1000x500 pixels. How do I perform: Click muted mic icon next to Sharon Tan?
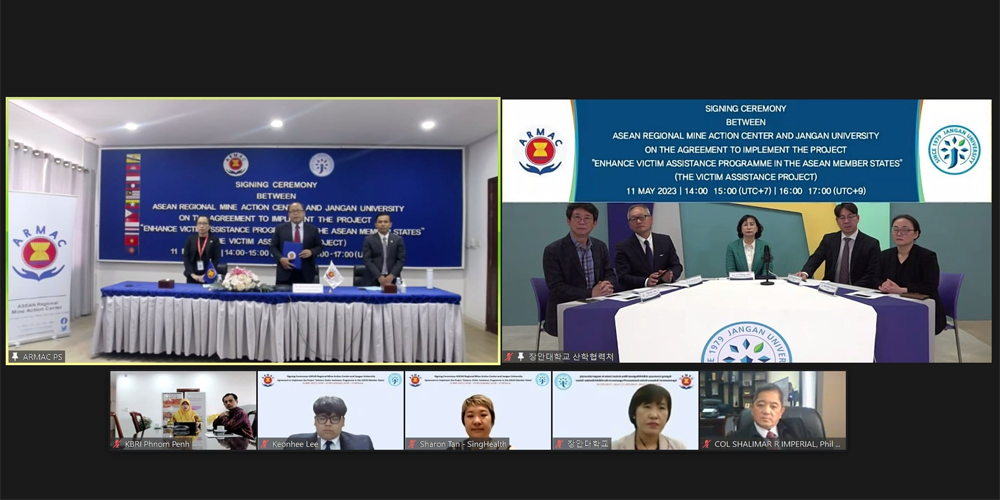(411, 443)
